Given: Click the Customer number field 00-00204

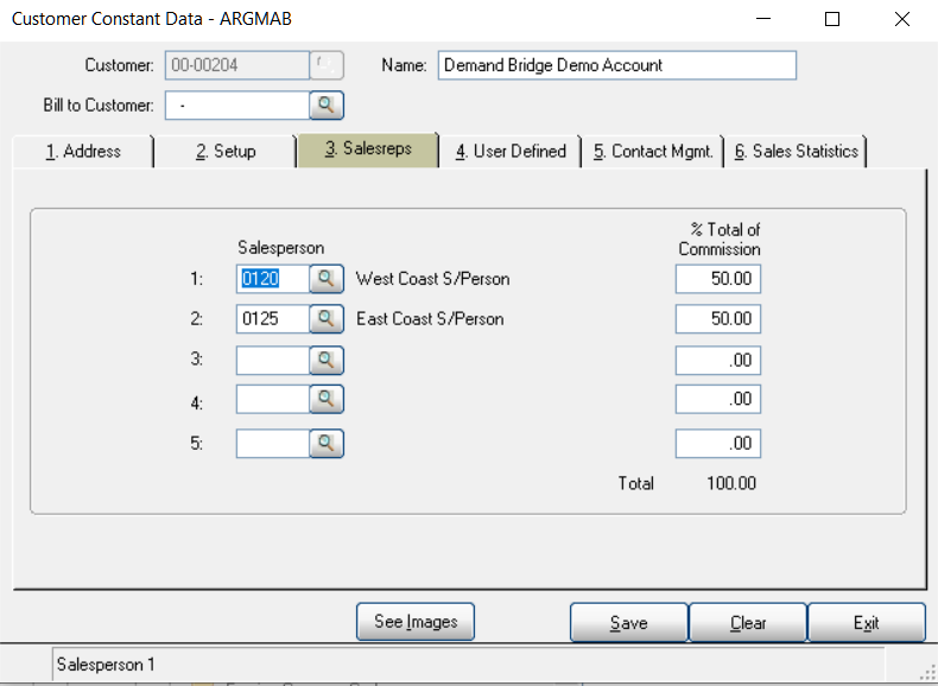Looking at the screenshot, I should [x=237, y=65].
